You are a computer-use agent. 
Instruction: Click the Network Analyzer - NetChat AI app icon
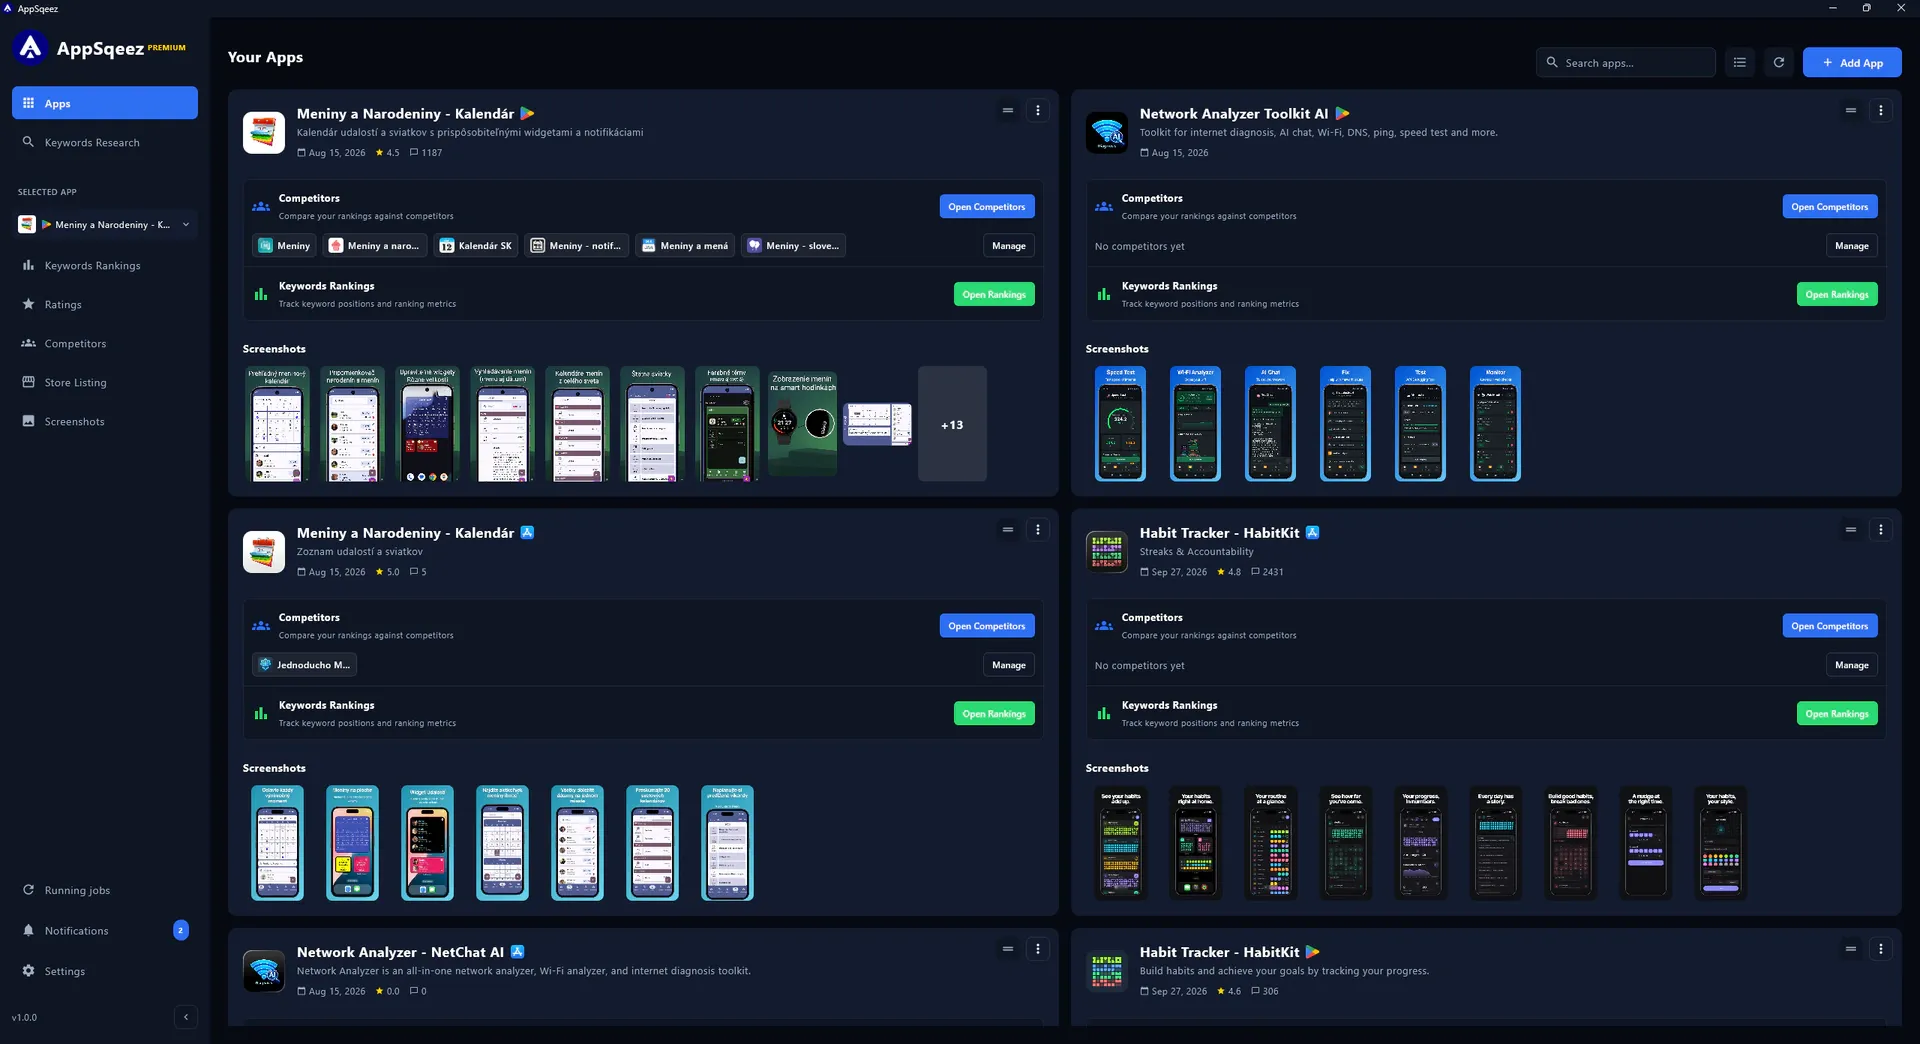pyautogui.click(x=264, y=971)
